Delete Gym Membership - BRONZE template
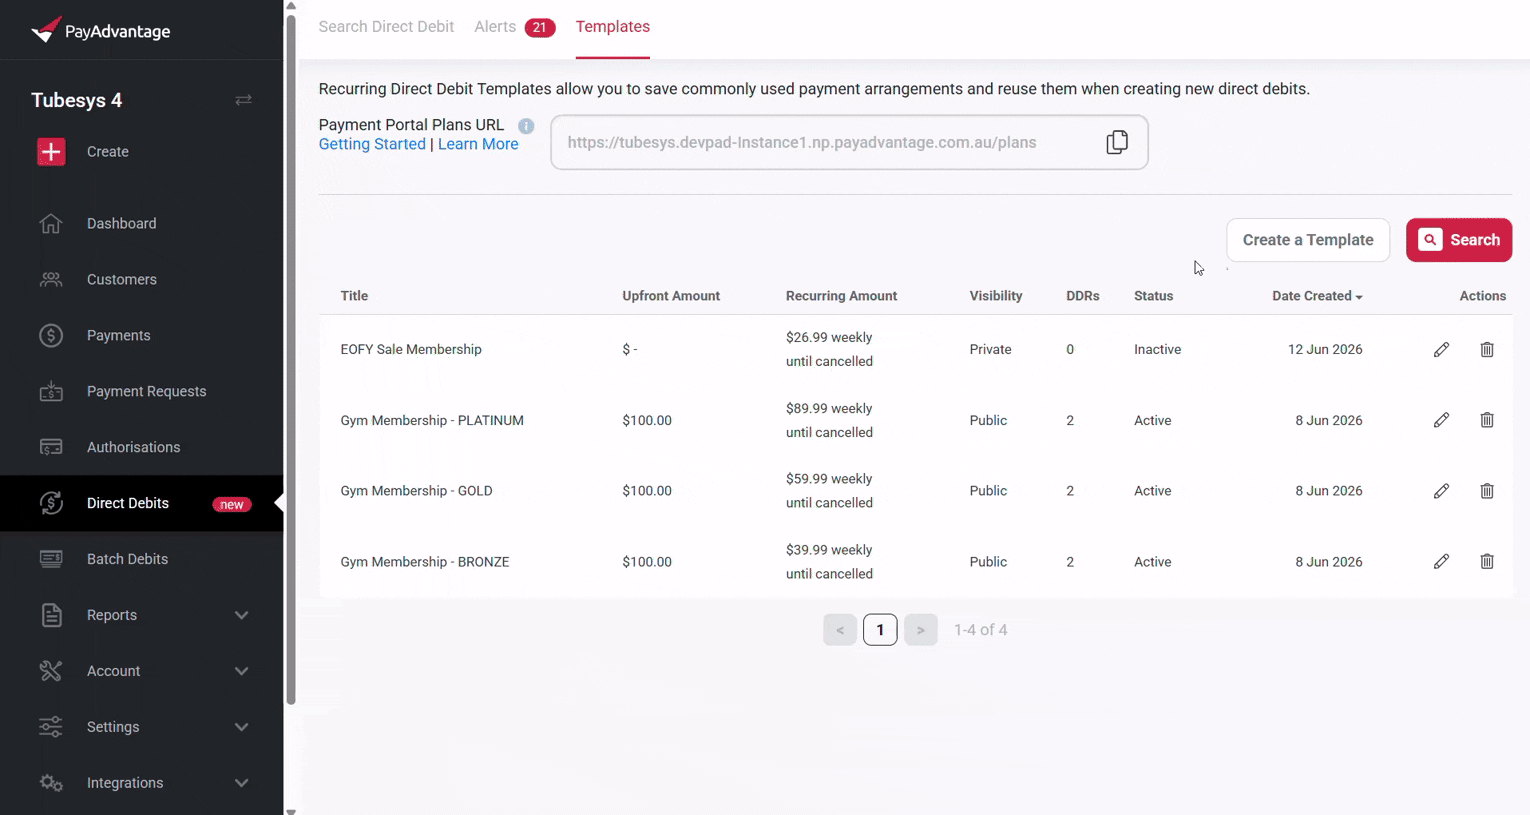 (x=1487, y=561)
